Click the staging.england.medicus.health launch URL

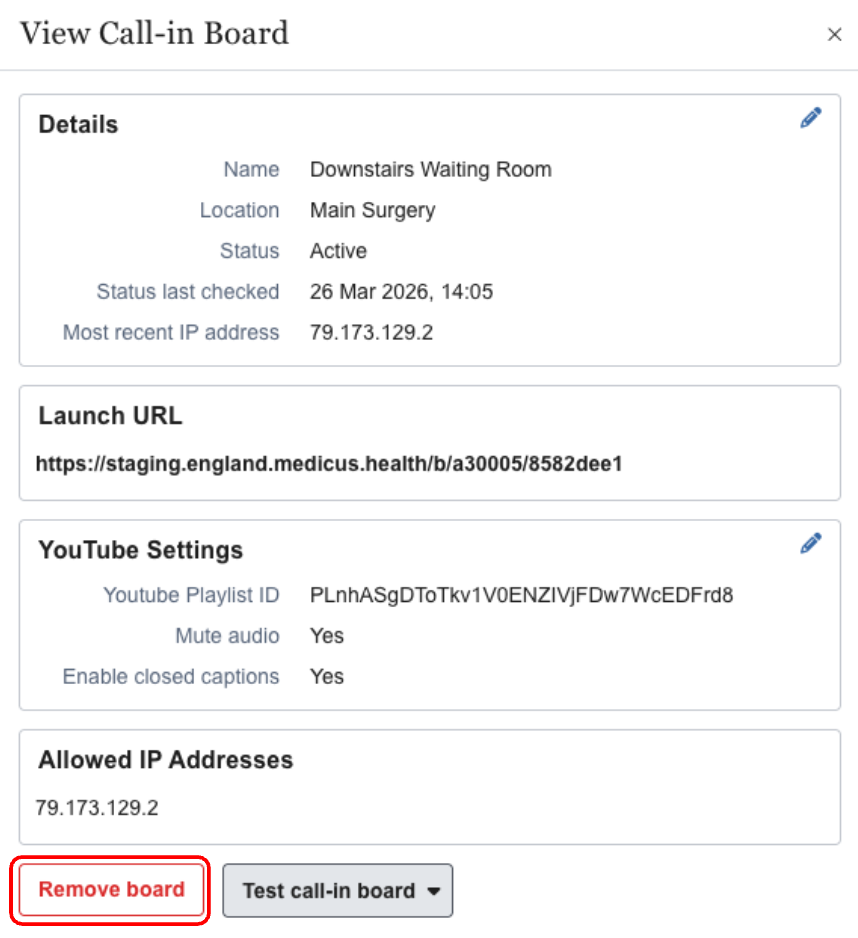tap(329, 464)
